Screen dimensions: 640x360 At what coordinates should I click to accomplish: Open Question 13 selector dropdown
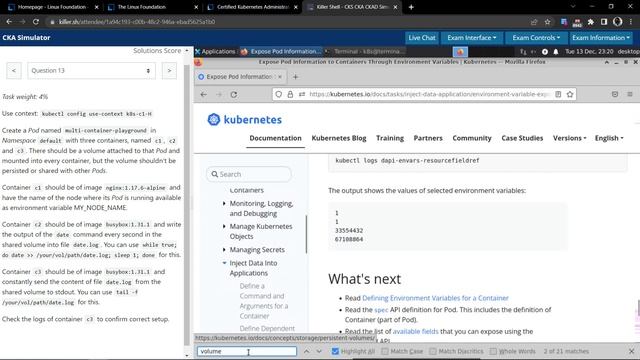point(91,71)
